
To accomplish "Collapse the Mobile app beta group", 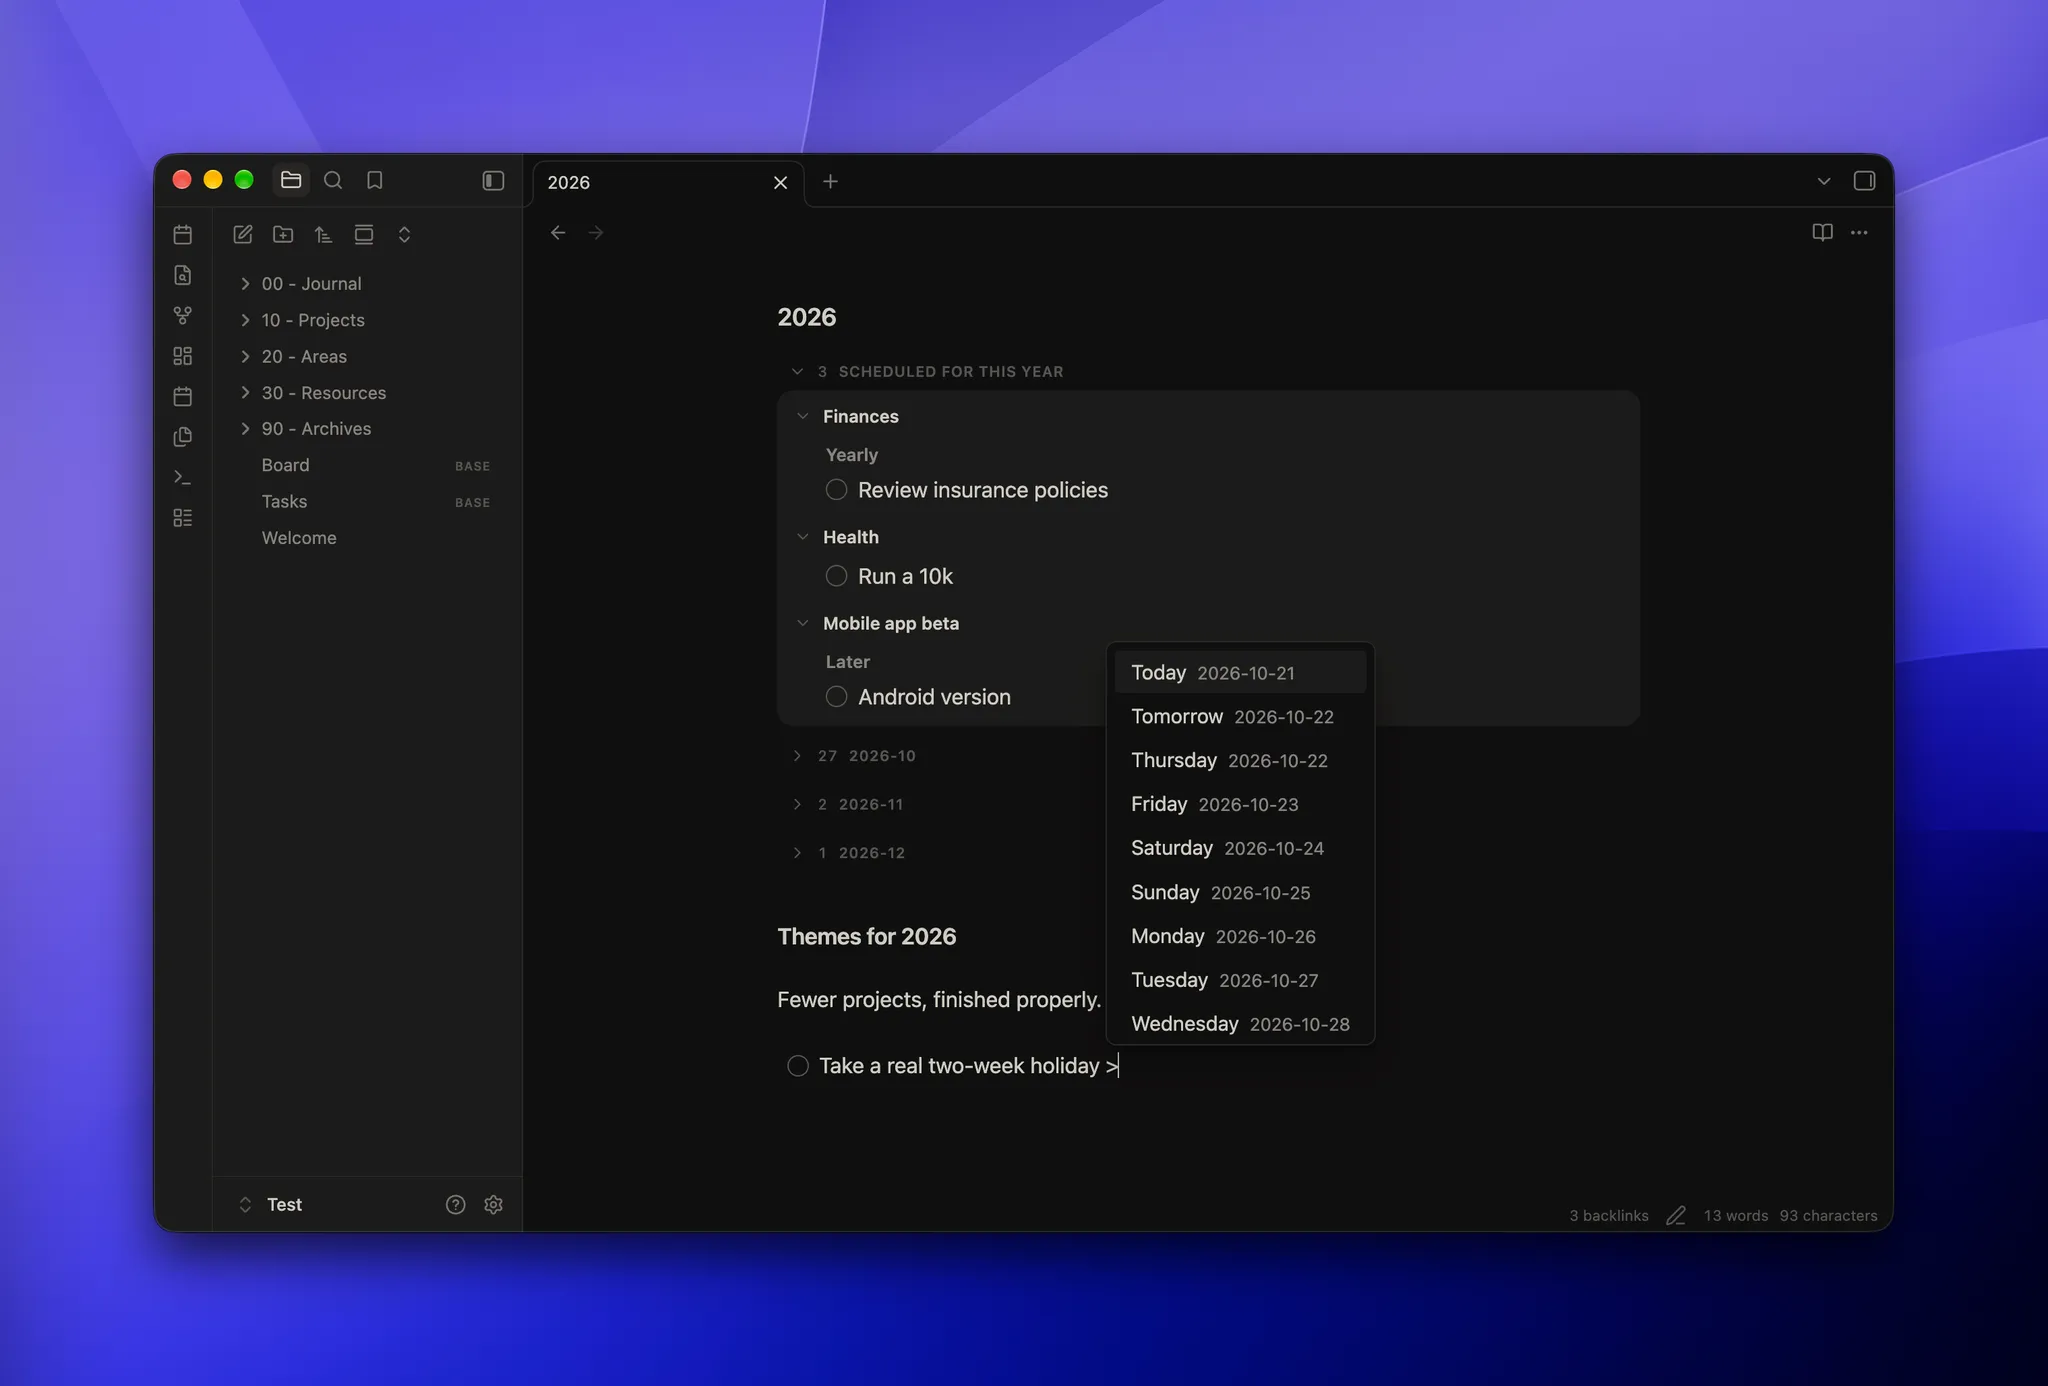I will pos(802,623).
